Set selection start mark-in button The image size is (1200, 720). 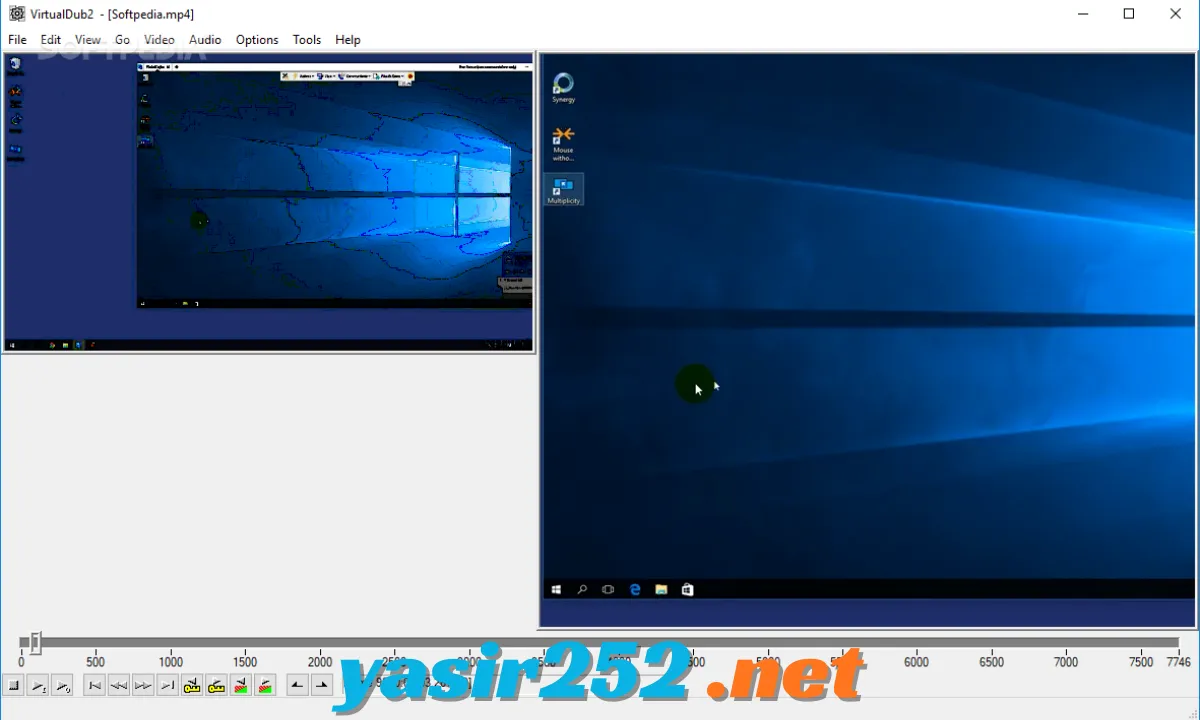[297, 685]
